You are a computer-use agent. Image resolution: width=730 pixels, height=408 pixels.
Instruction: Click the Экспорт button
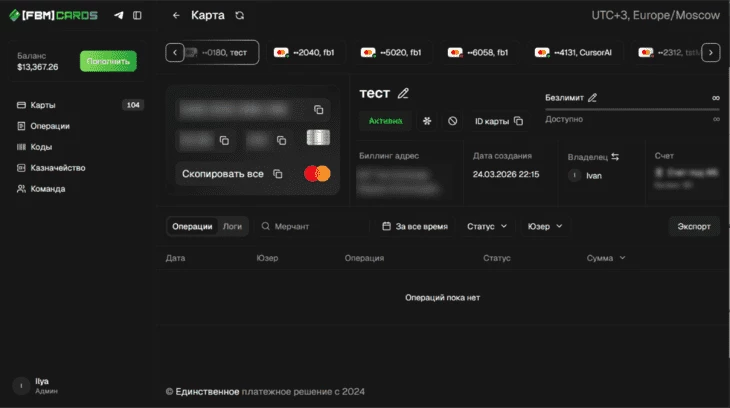tap(693, 227)
